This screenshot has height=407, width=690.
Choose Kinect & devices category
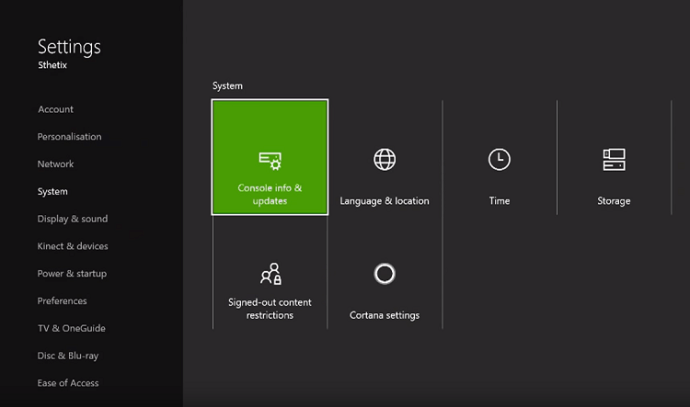pos(73,246)
